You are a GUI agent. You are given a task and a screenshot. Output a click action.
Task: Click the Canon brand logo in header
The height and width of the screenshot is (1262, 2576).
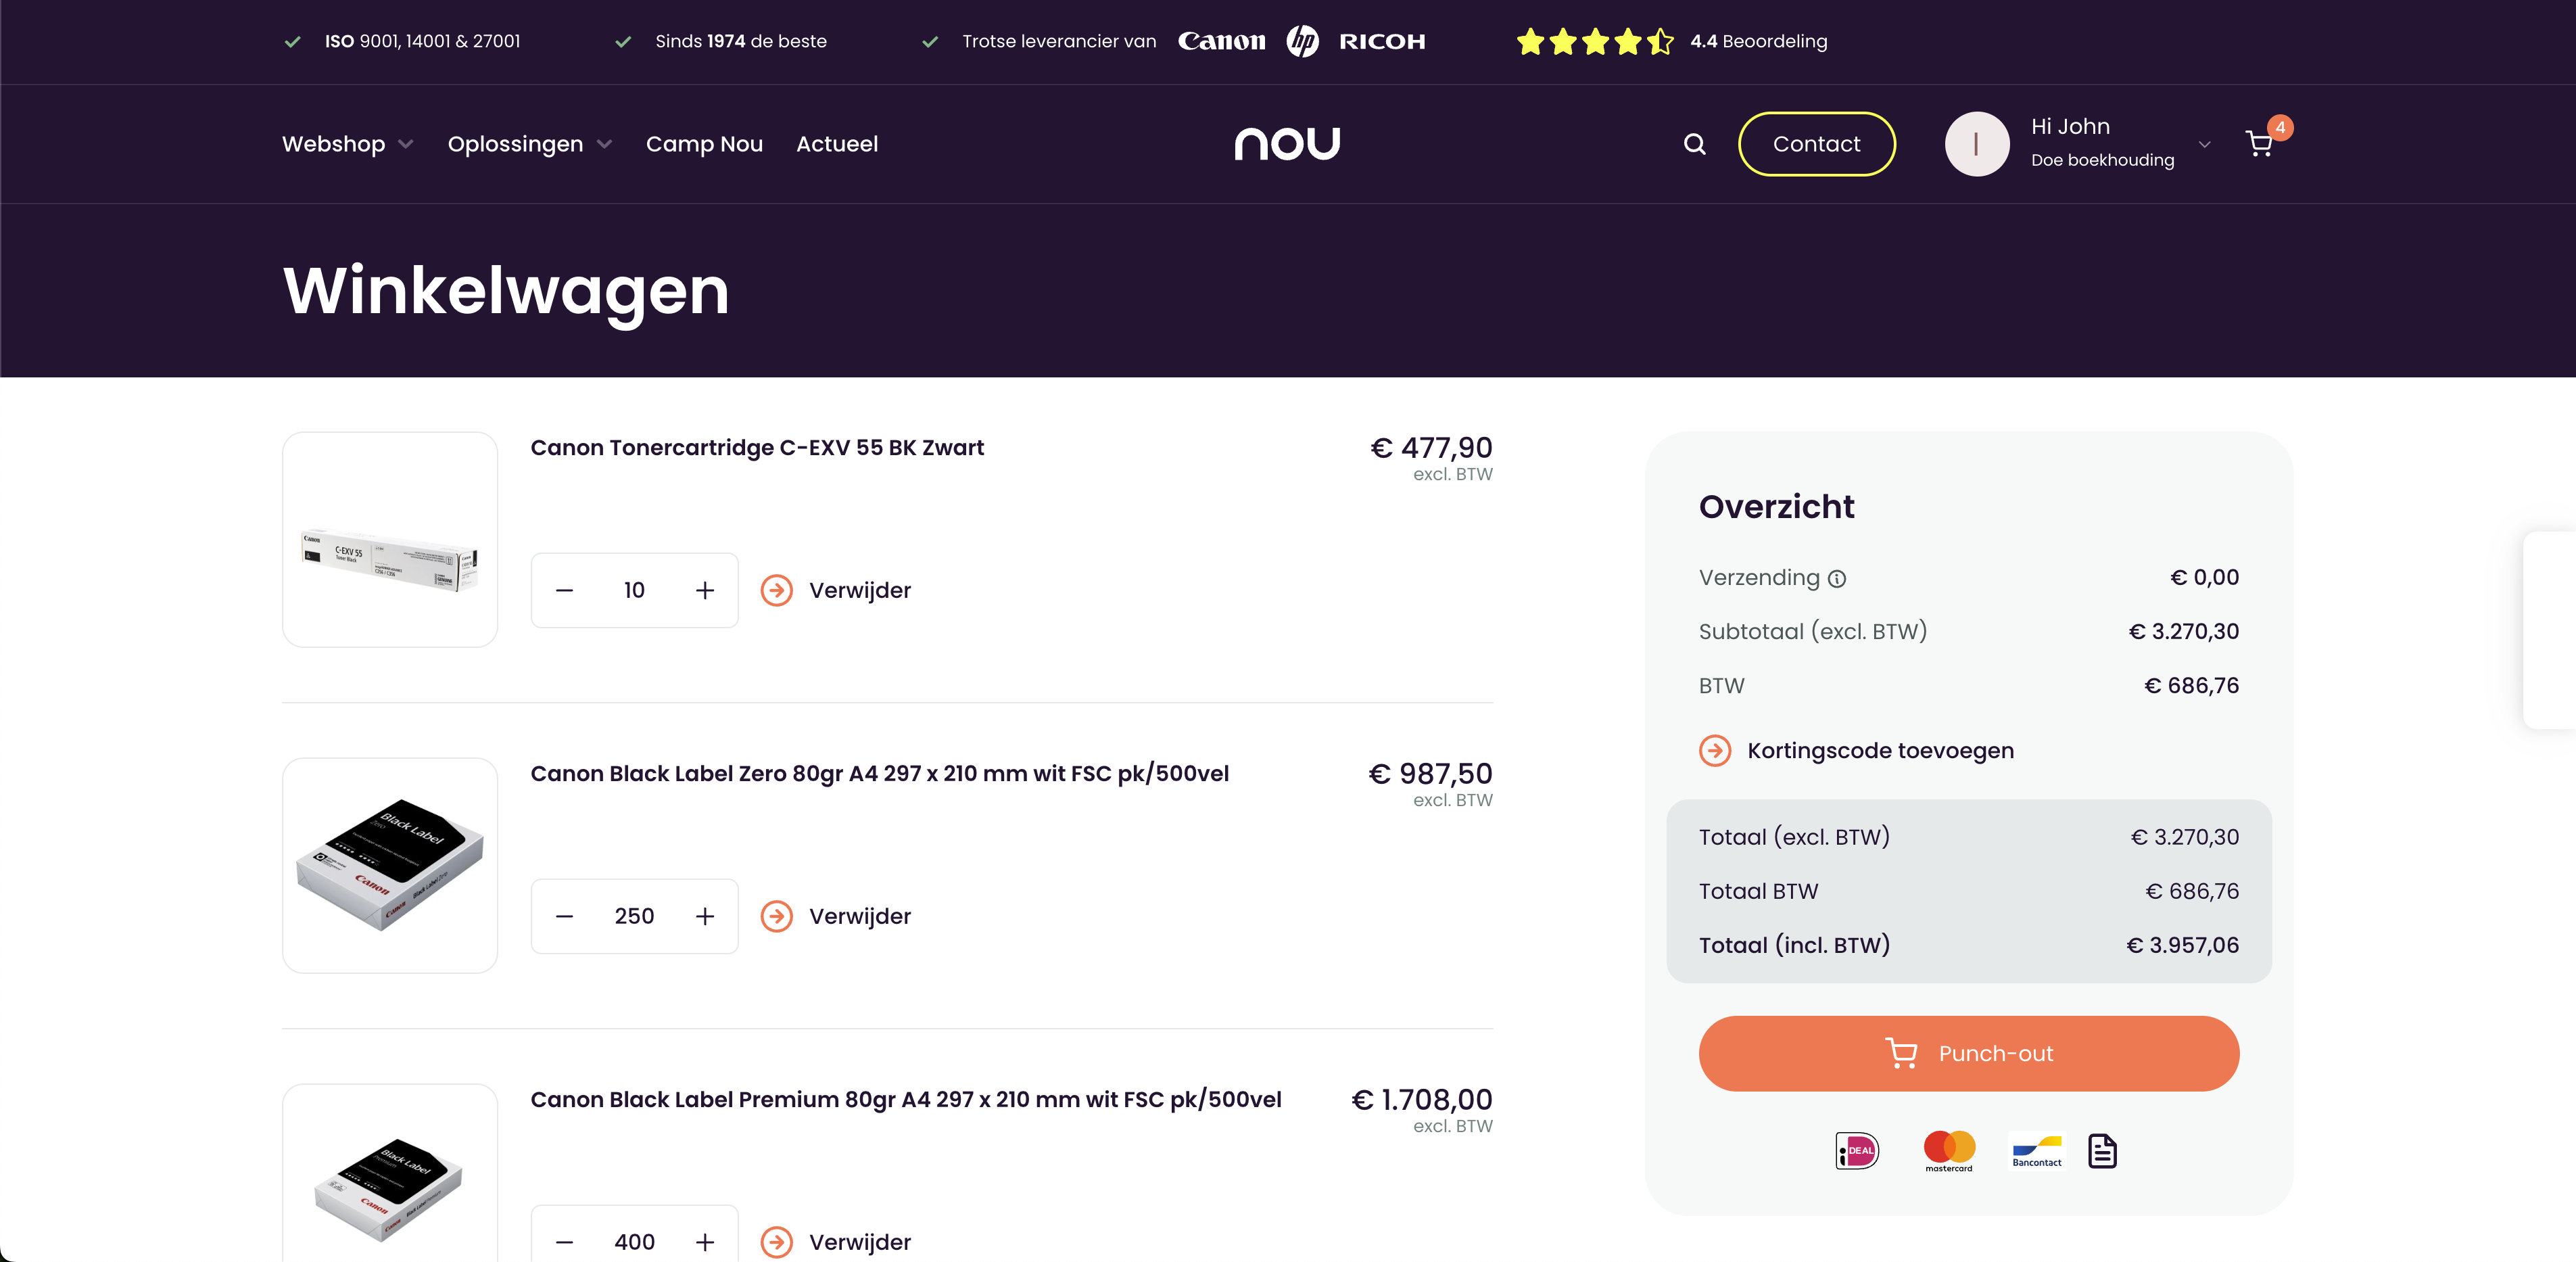click(x=1221, y=41)
